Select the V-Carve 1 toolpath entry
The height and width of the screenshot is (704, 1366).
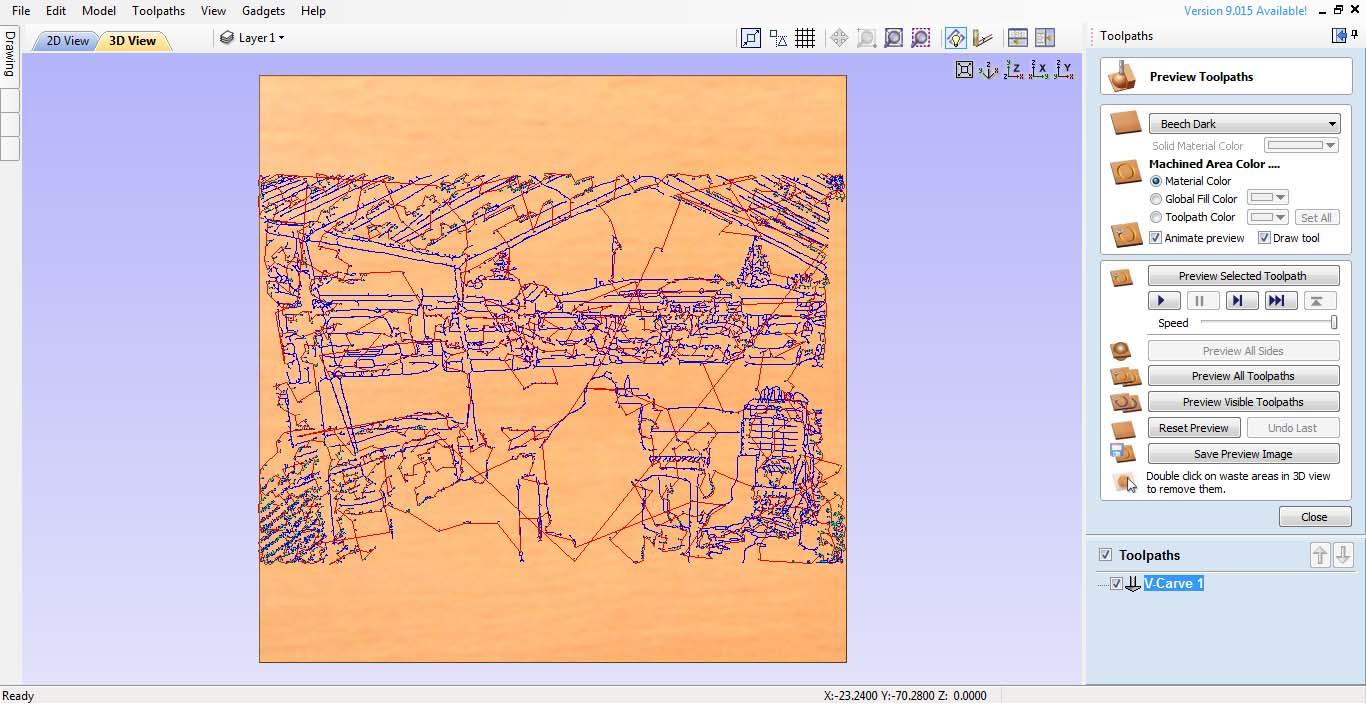[1174, 584]
